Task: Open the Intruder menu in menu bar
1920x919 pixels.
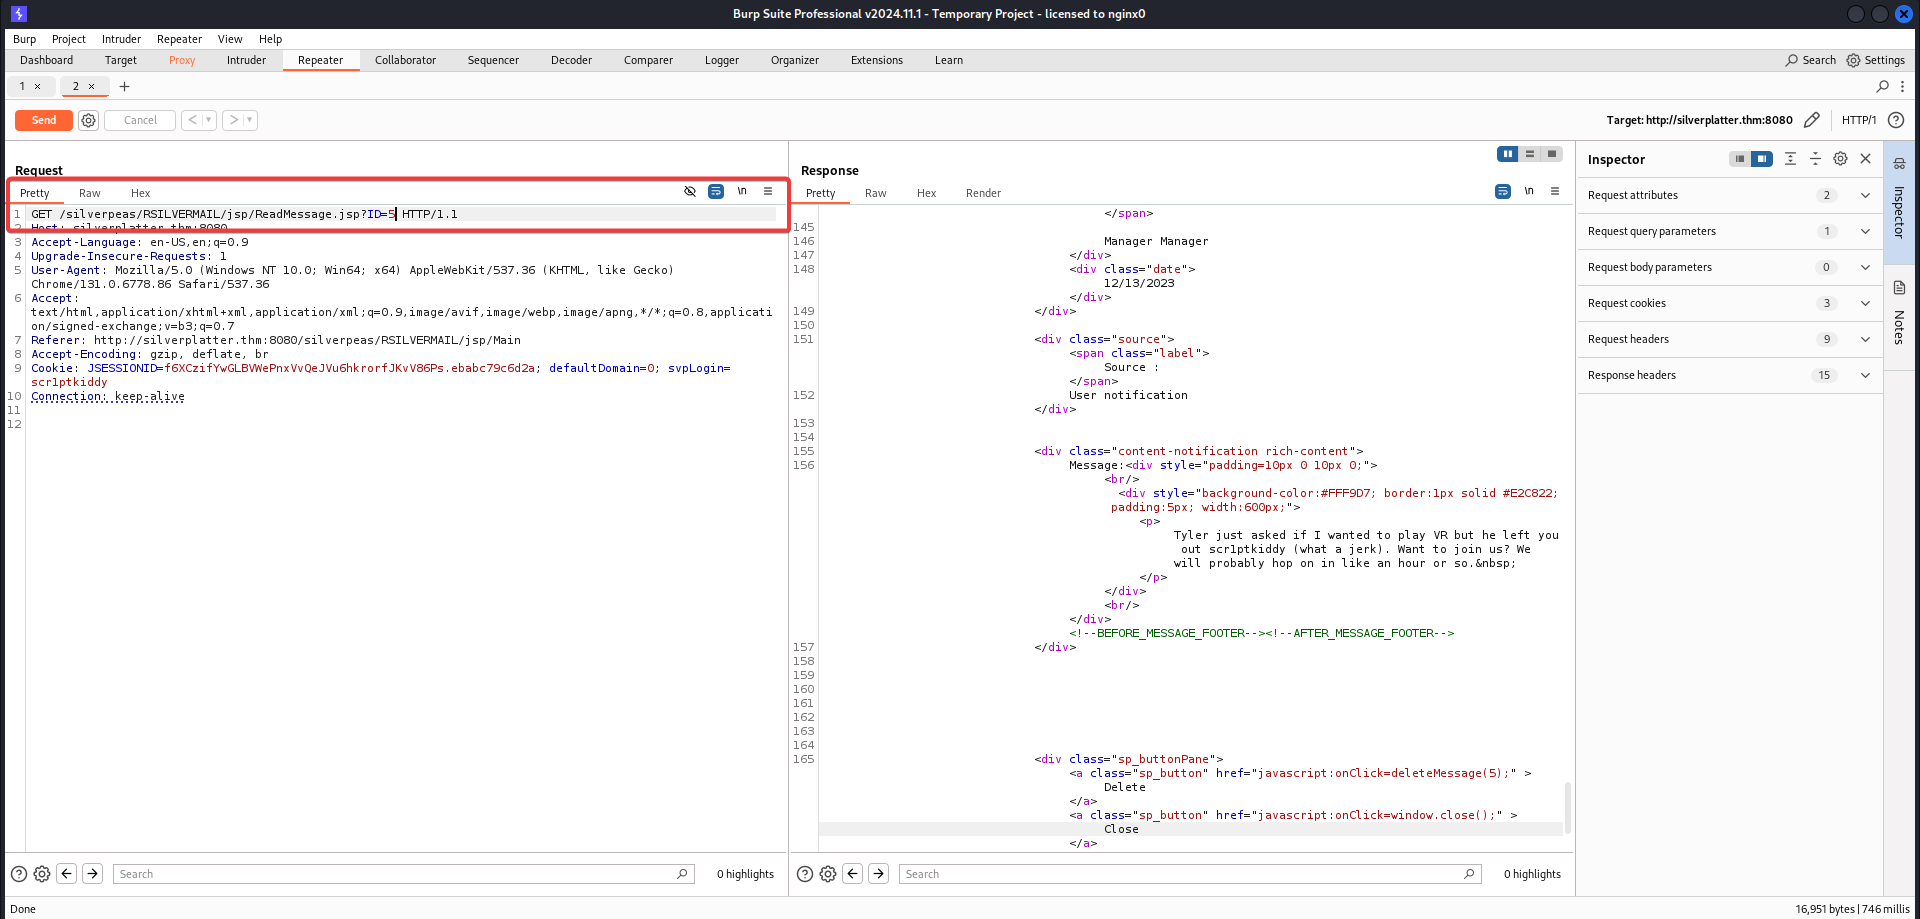Action: coord(121,39)
